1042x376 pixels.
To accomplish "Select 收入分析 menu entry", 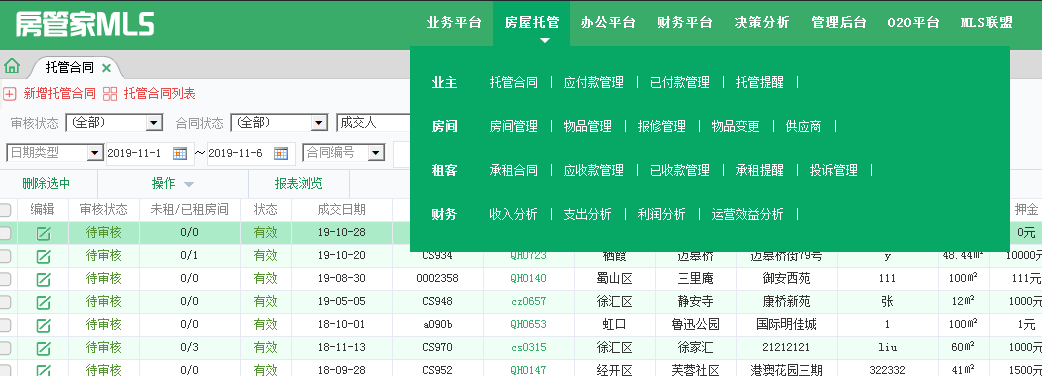I will point(514,215).
